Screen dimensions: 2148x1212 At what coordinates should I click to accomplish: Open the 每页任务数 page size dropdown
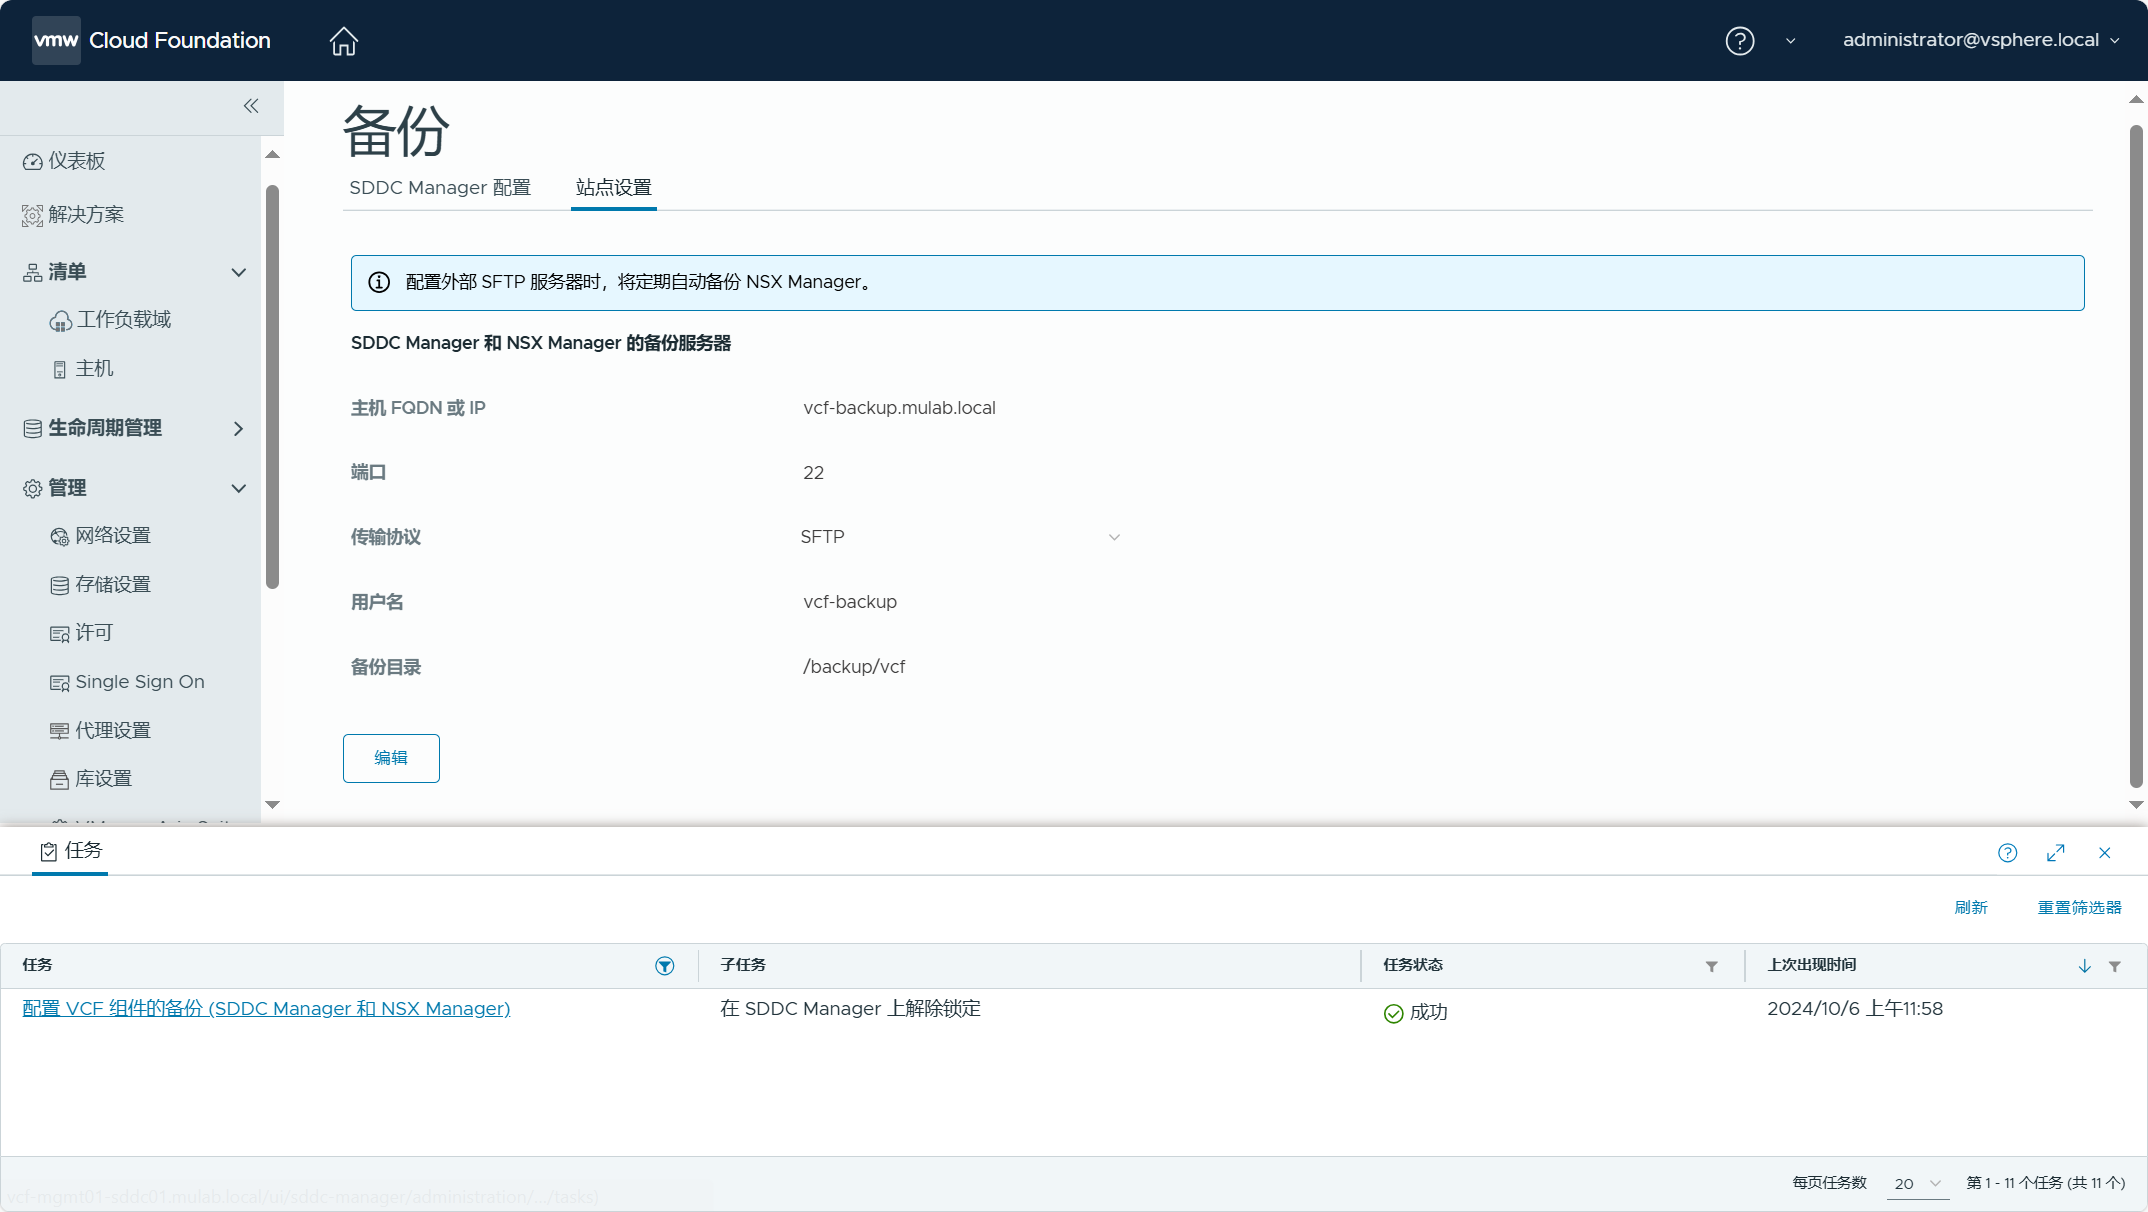pyautogui.click(x=1917, y=1183)
